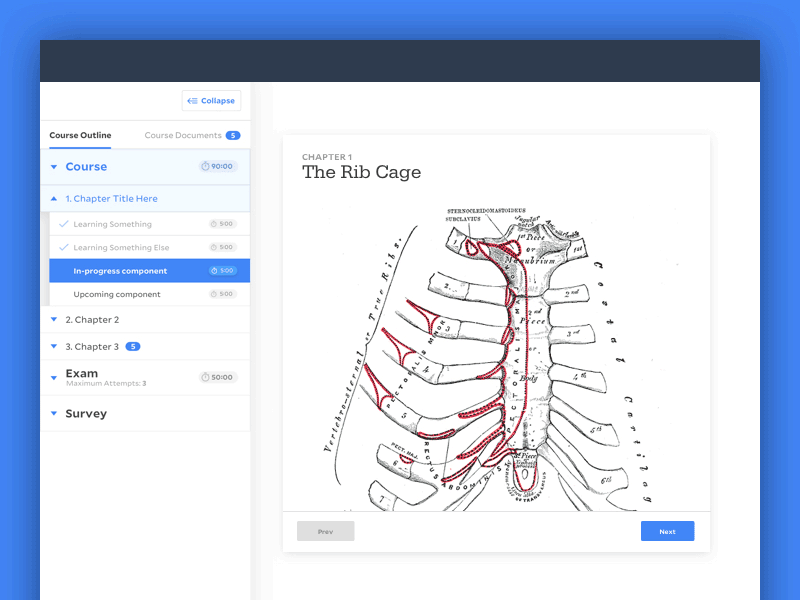Image resolution: width=800 pixels, height=600 pixels.
Task: Switch to the Course Documents tab
Action: pyautogui.click(x=182, y=135)
